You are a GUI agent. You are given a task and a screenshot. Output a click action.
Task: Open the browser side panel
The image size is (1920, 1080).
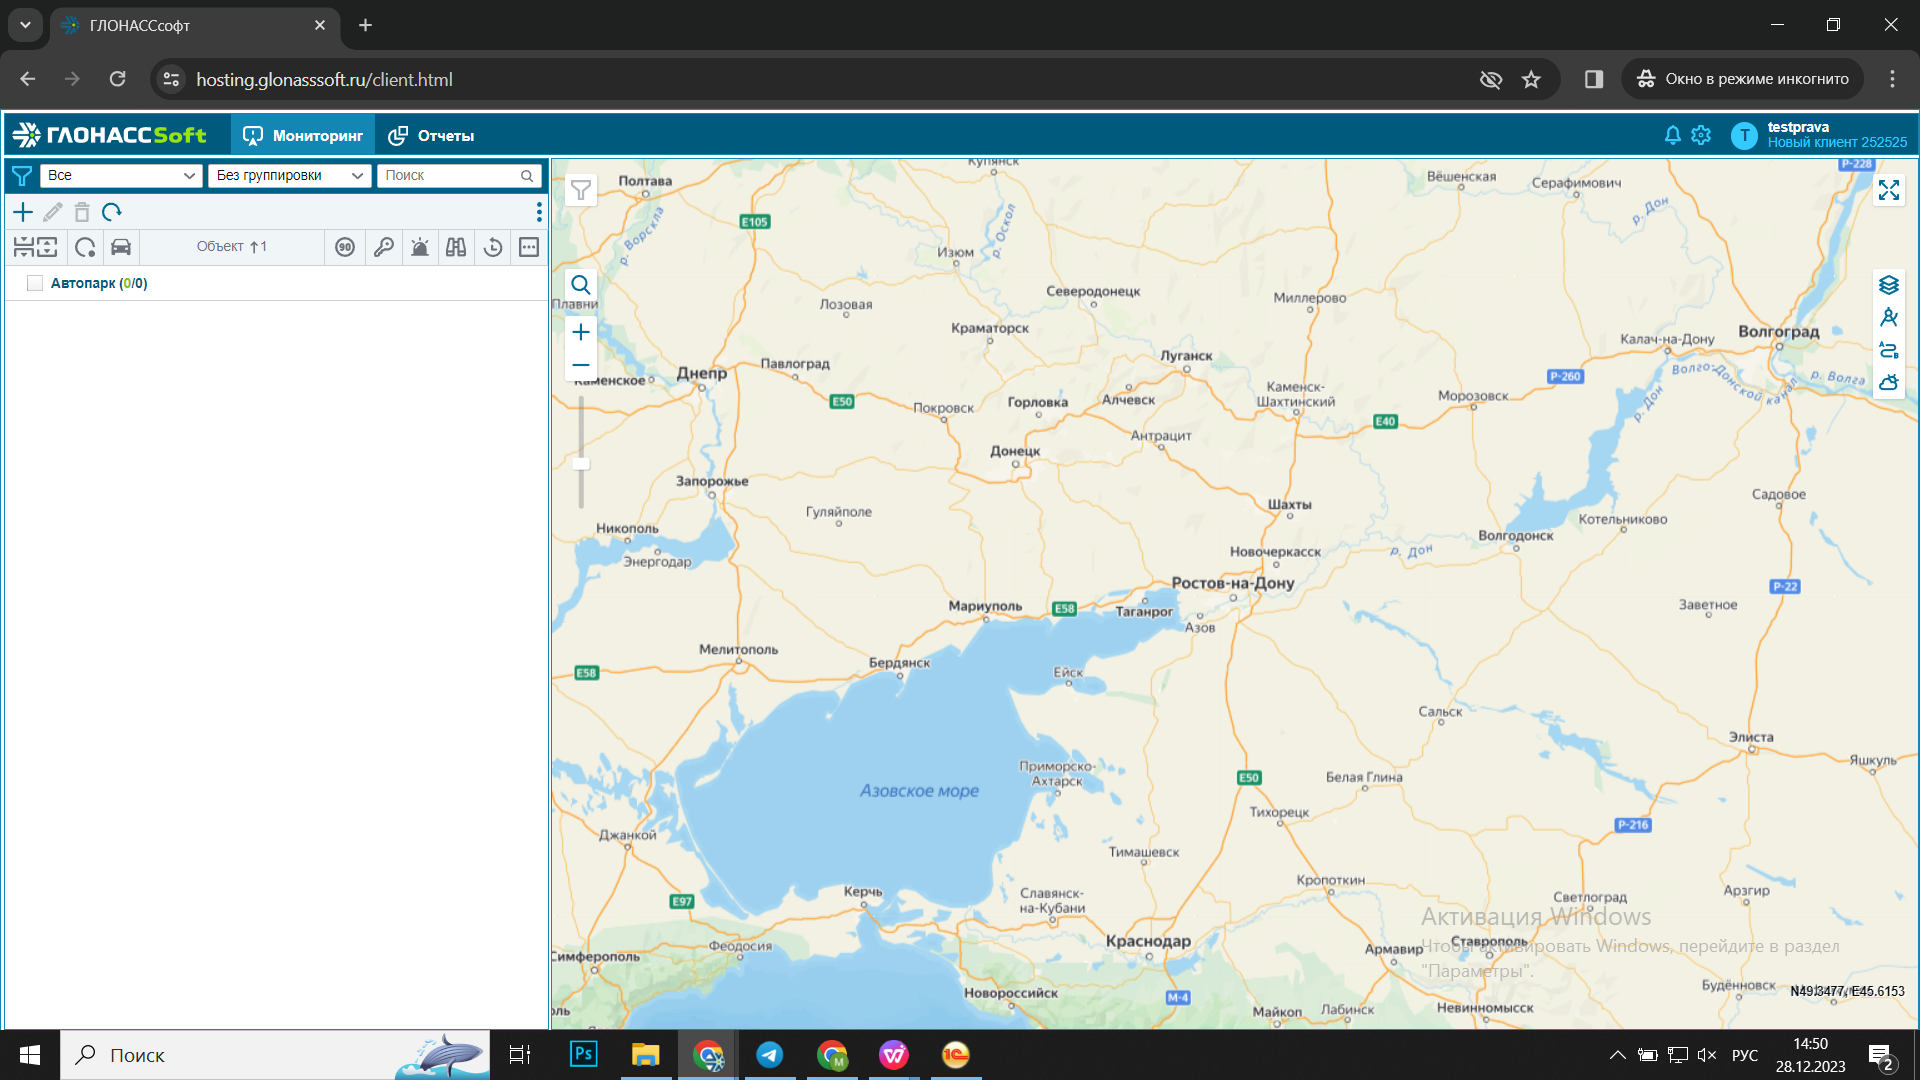tap(1594, 79)
